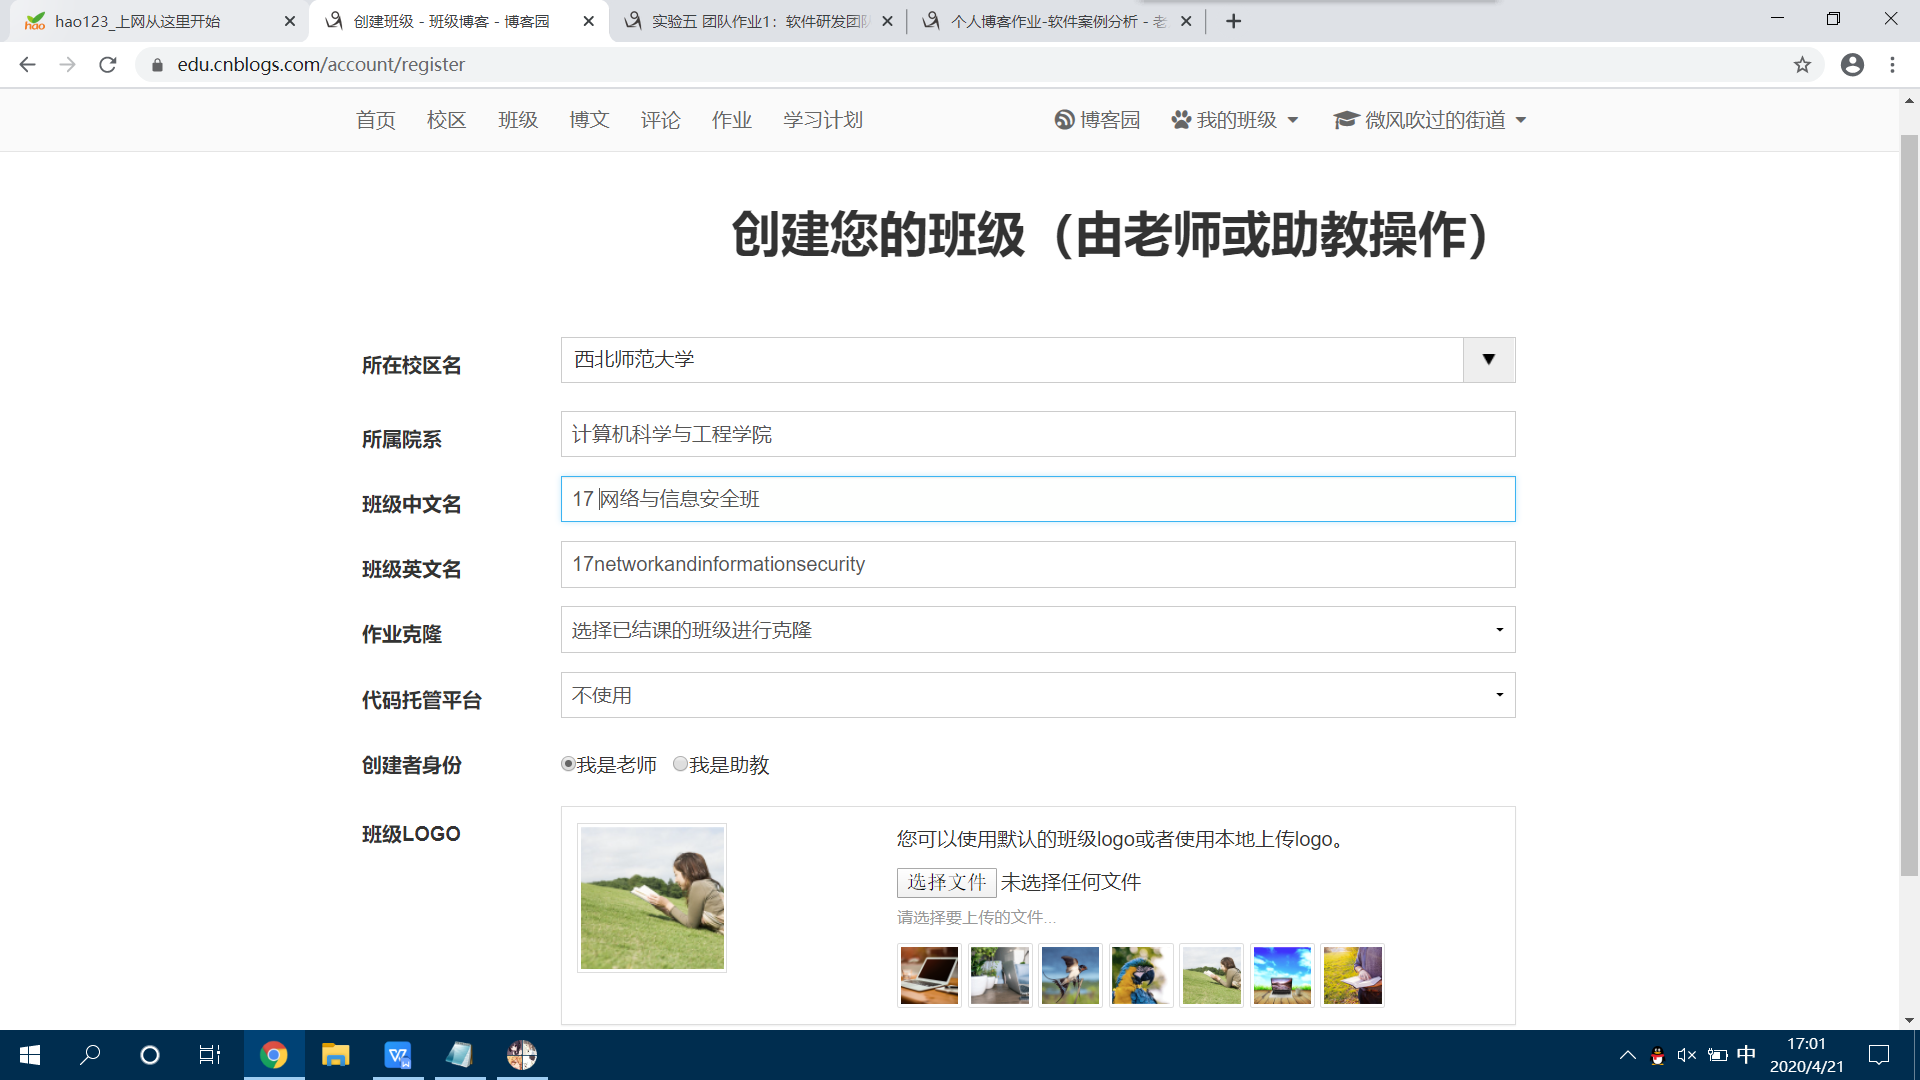Click the 班级英文名 input field
The image size is (1920, 1080).
pyautogui.click(x=1037, y=564)
